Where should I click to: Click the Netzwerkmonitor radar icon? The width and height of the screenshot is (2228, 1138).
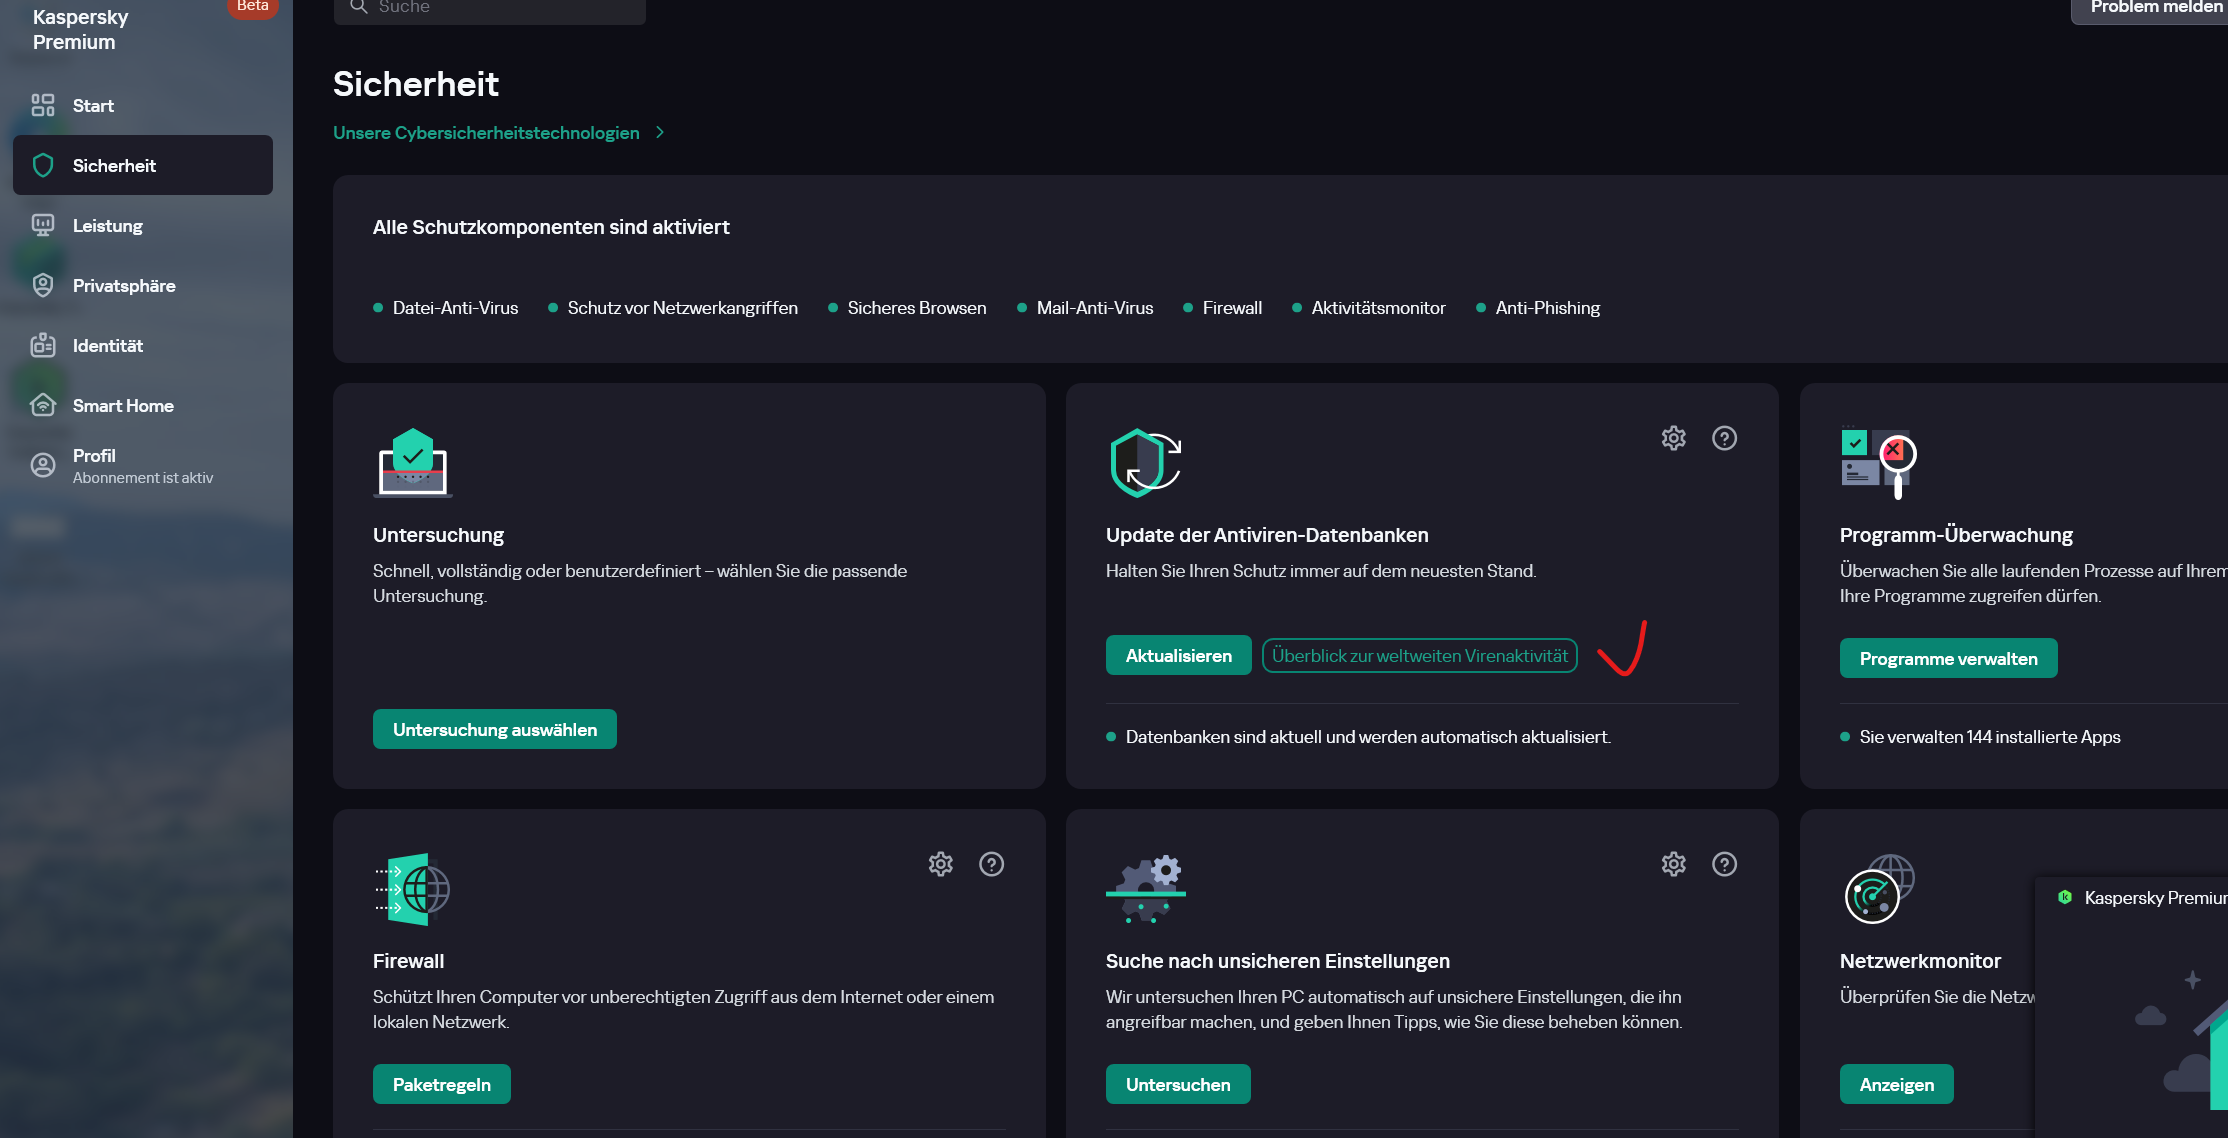click(x=1879, y=889)
